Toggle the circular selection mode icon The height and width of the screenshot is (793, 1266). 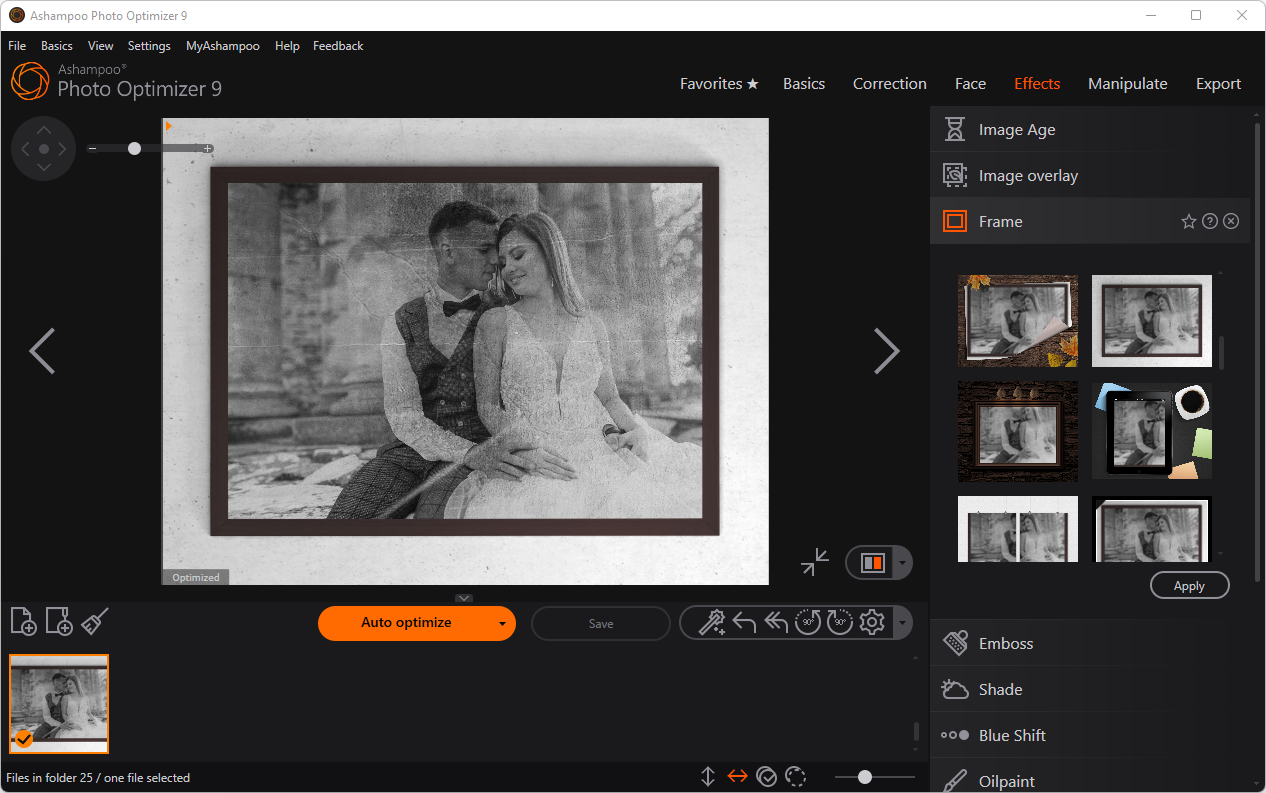(796, 776)
